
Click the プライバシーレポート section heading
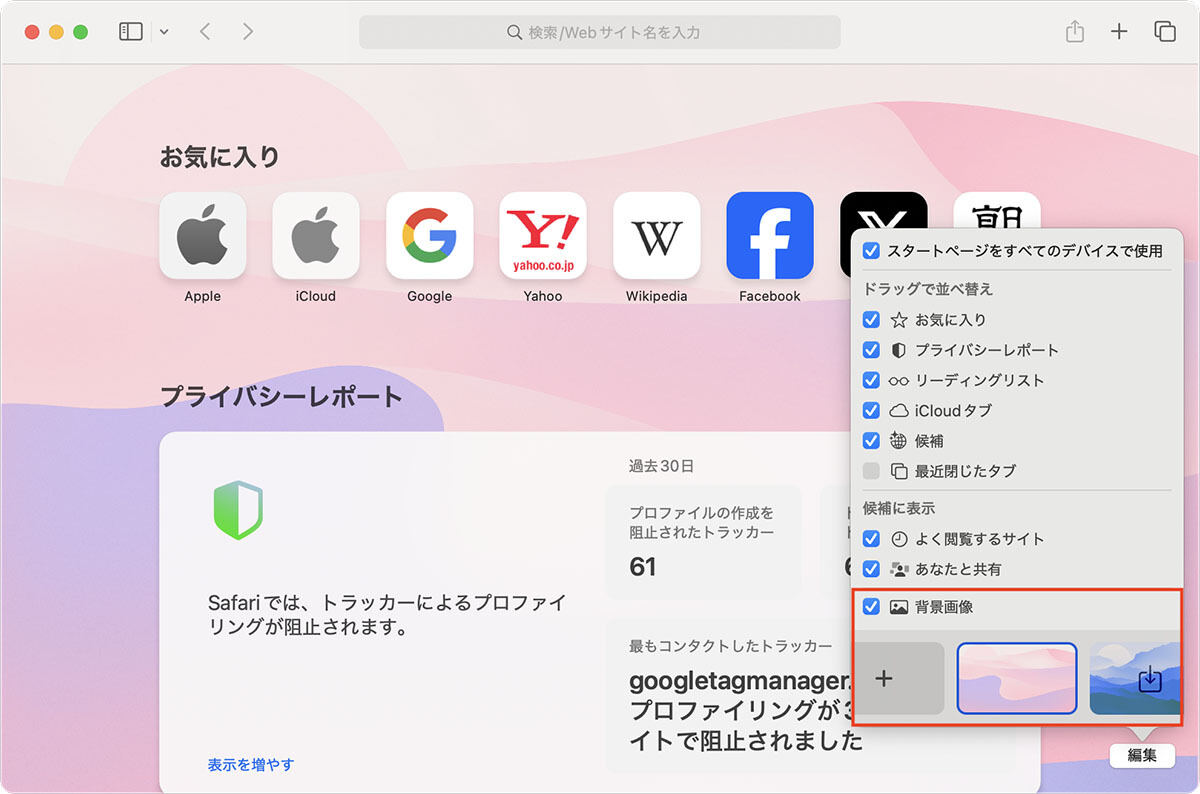click(x=282, y=396)
